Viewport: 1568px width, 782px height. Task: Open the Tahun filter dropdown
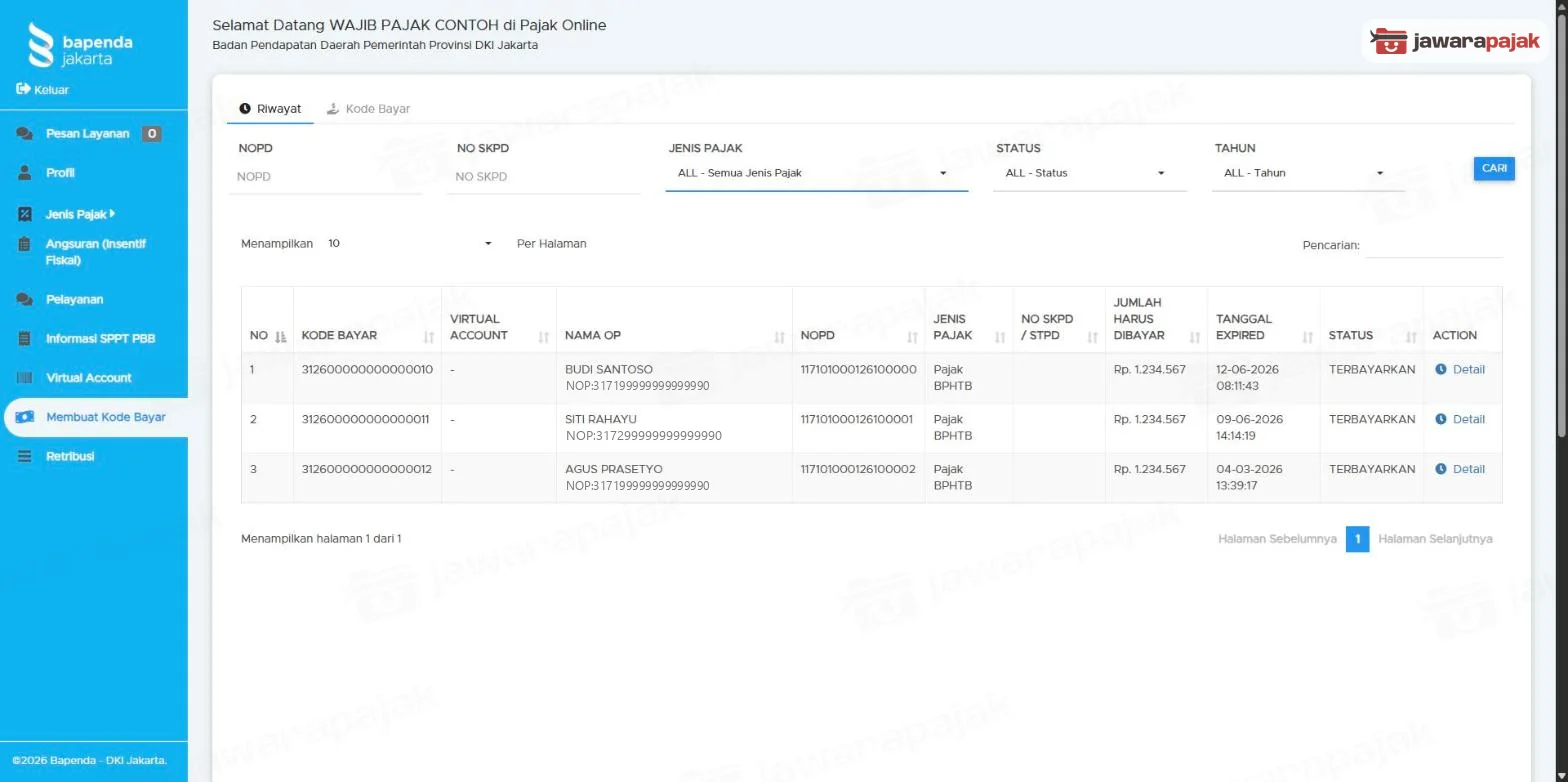[1308, 173]
